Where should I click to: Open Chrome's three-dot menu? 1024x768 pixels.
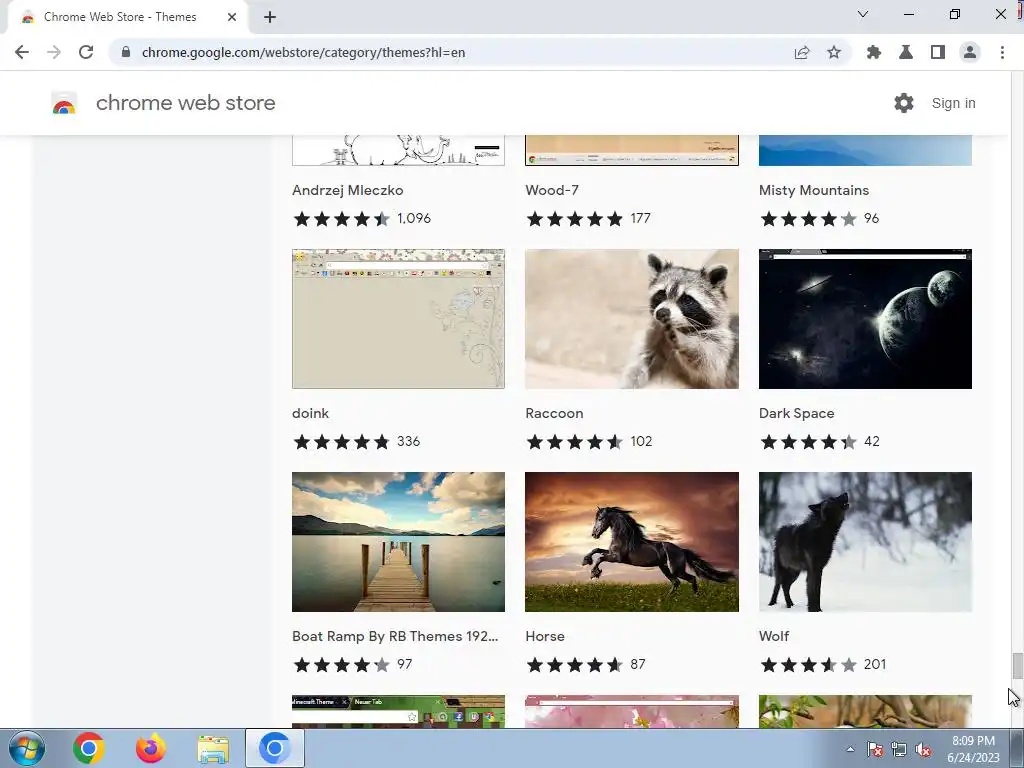[1002, 52]
